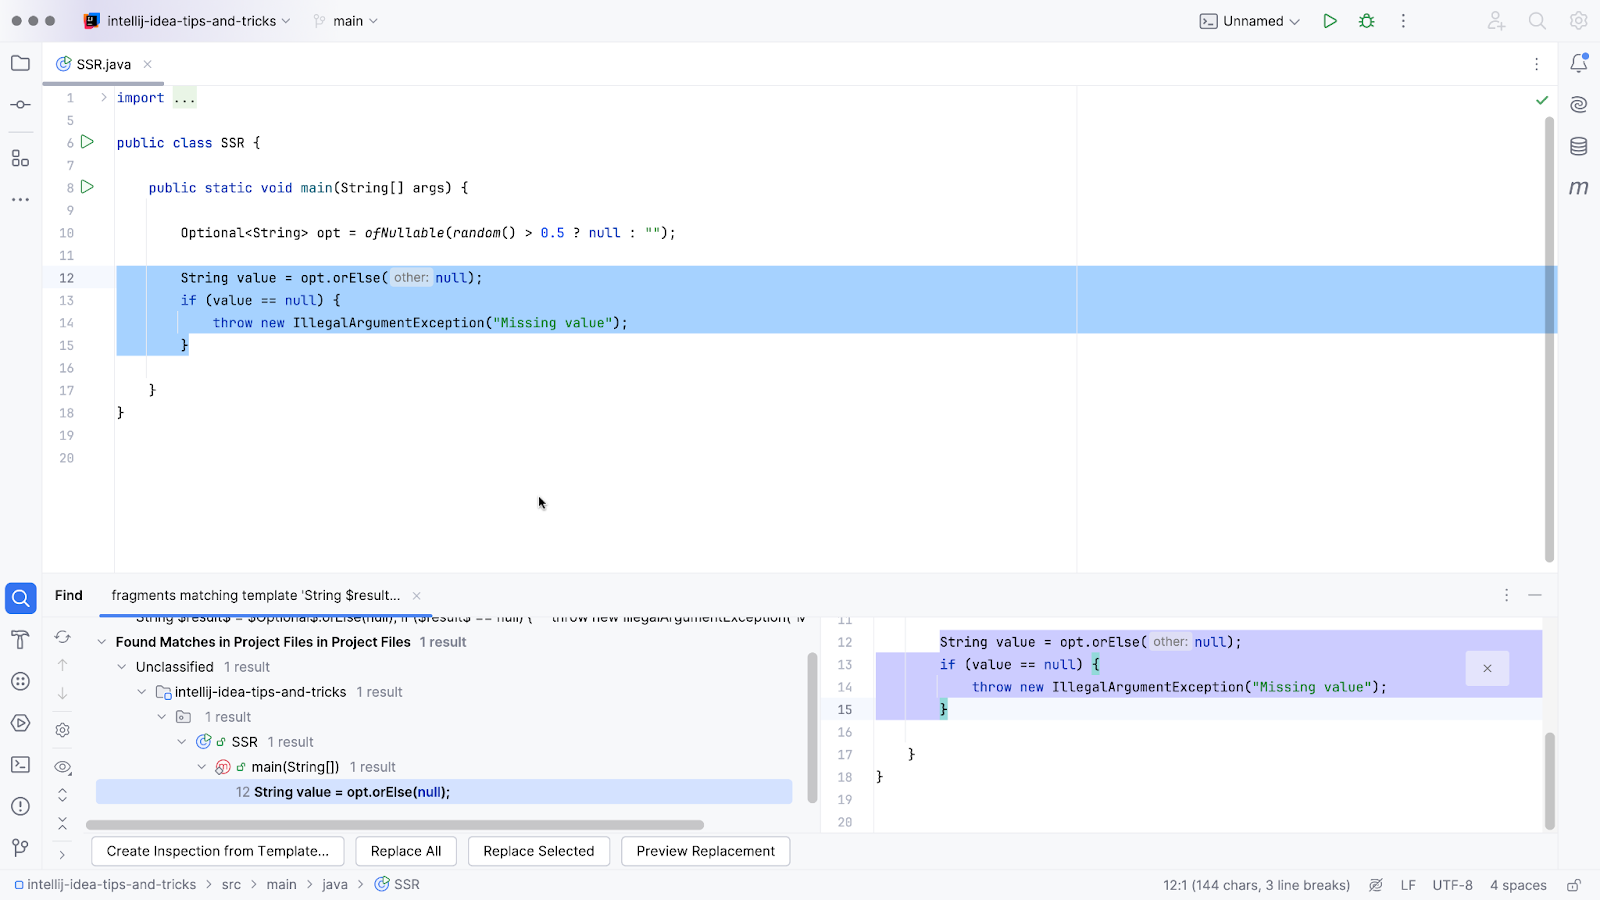Expand hidden Find toolbar actions chevron

tap(62, 855)
